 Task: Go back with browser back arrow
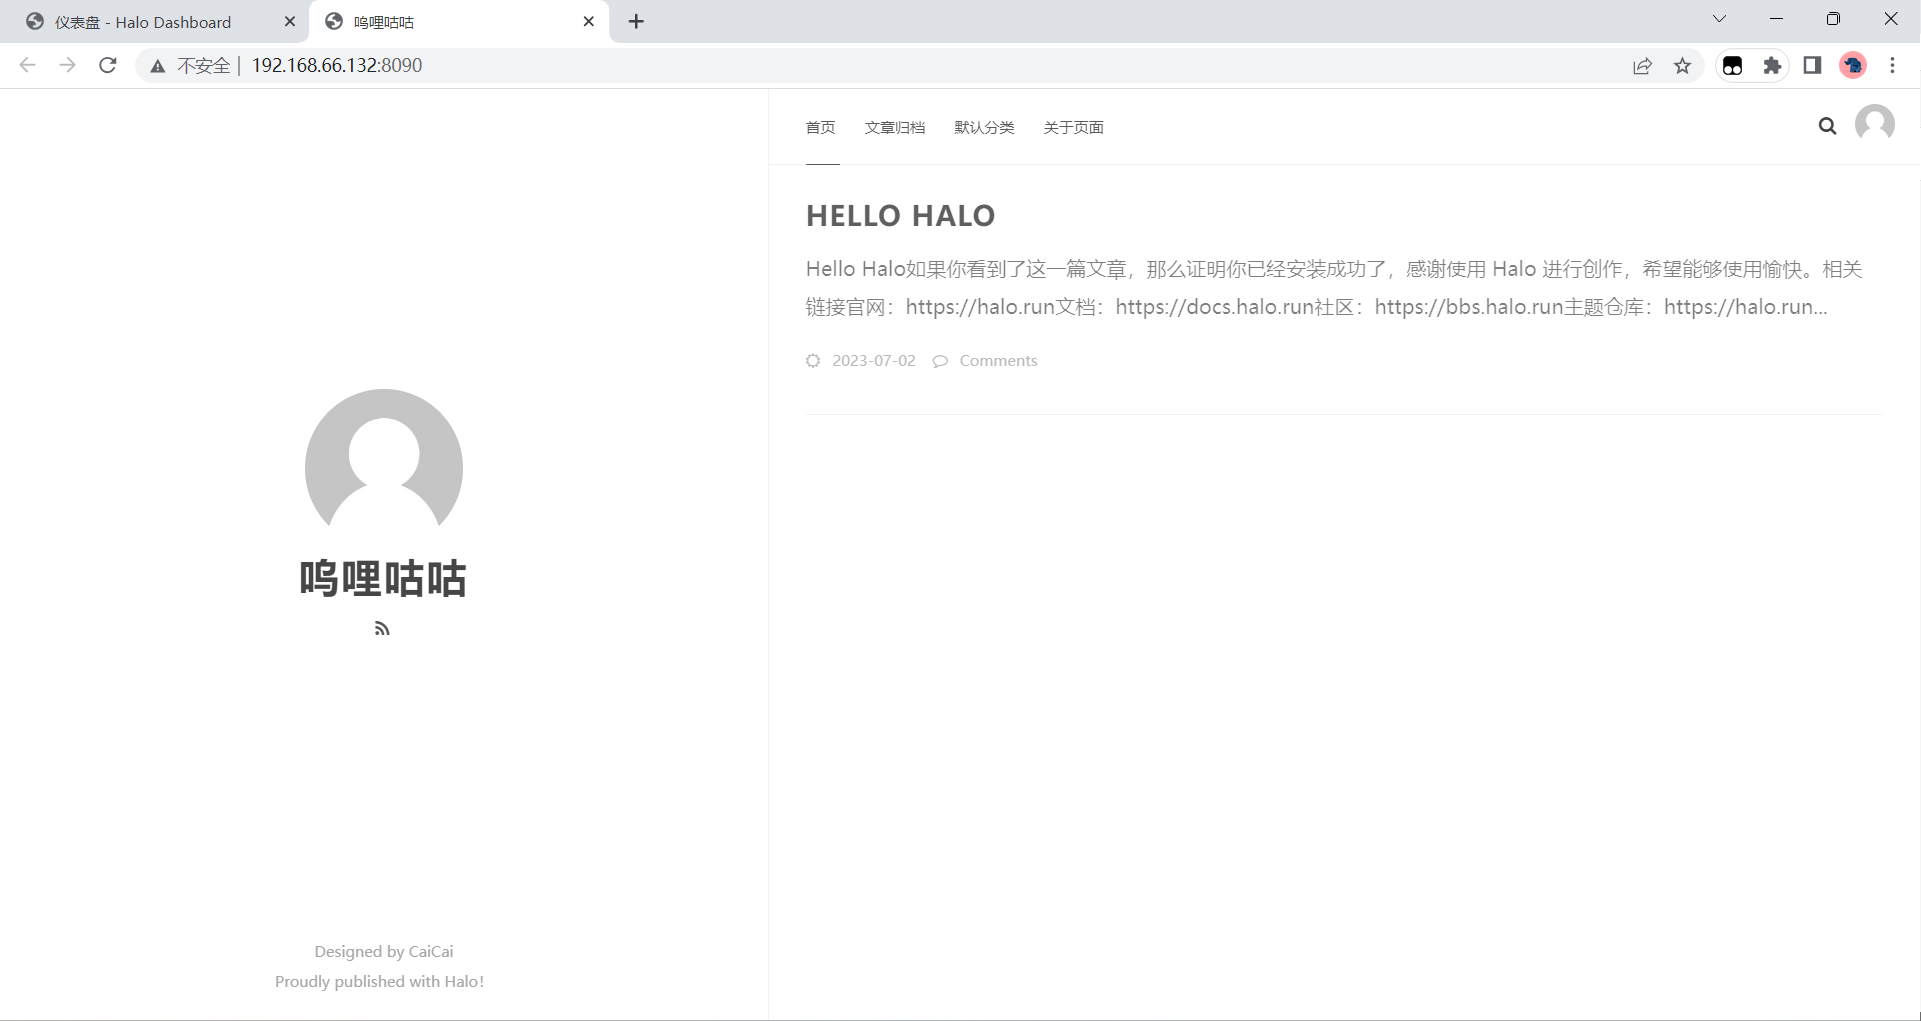point(27,65)
